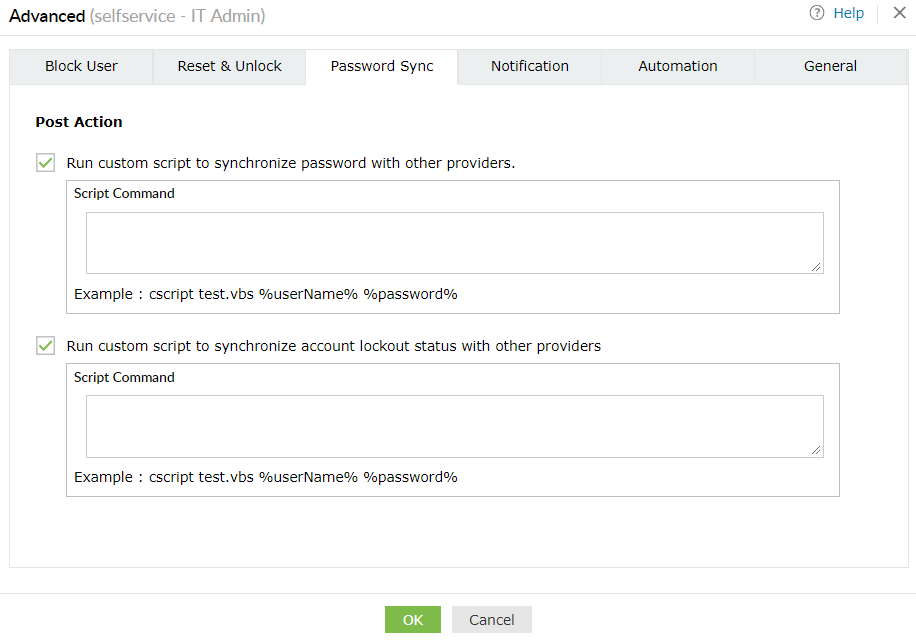Click the example text under the first script box
The image size is (916, 640).
(x=266, y=294)
